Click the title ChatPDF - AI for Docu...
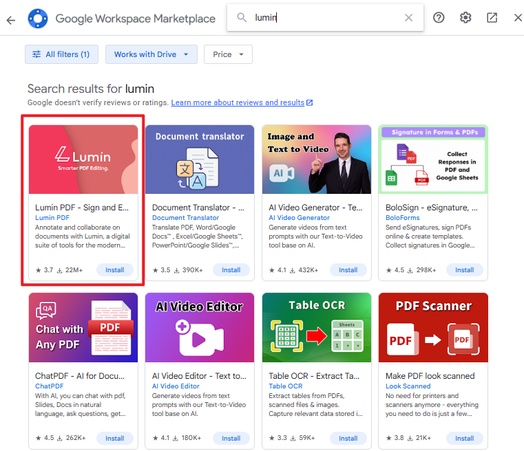Image resolution: width=524 pixels, height=451 pixels. [x=80, y=376]
